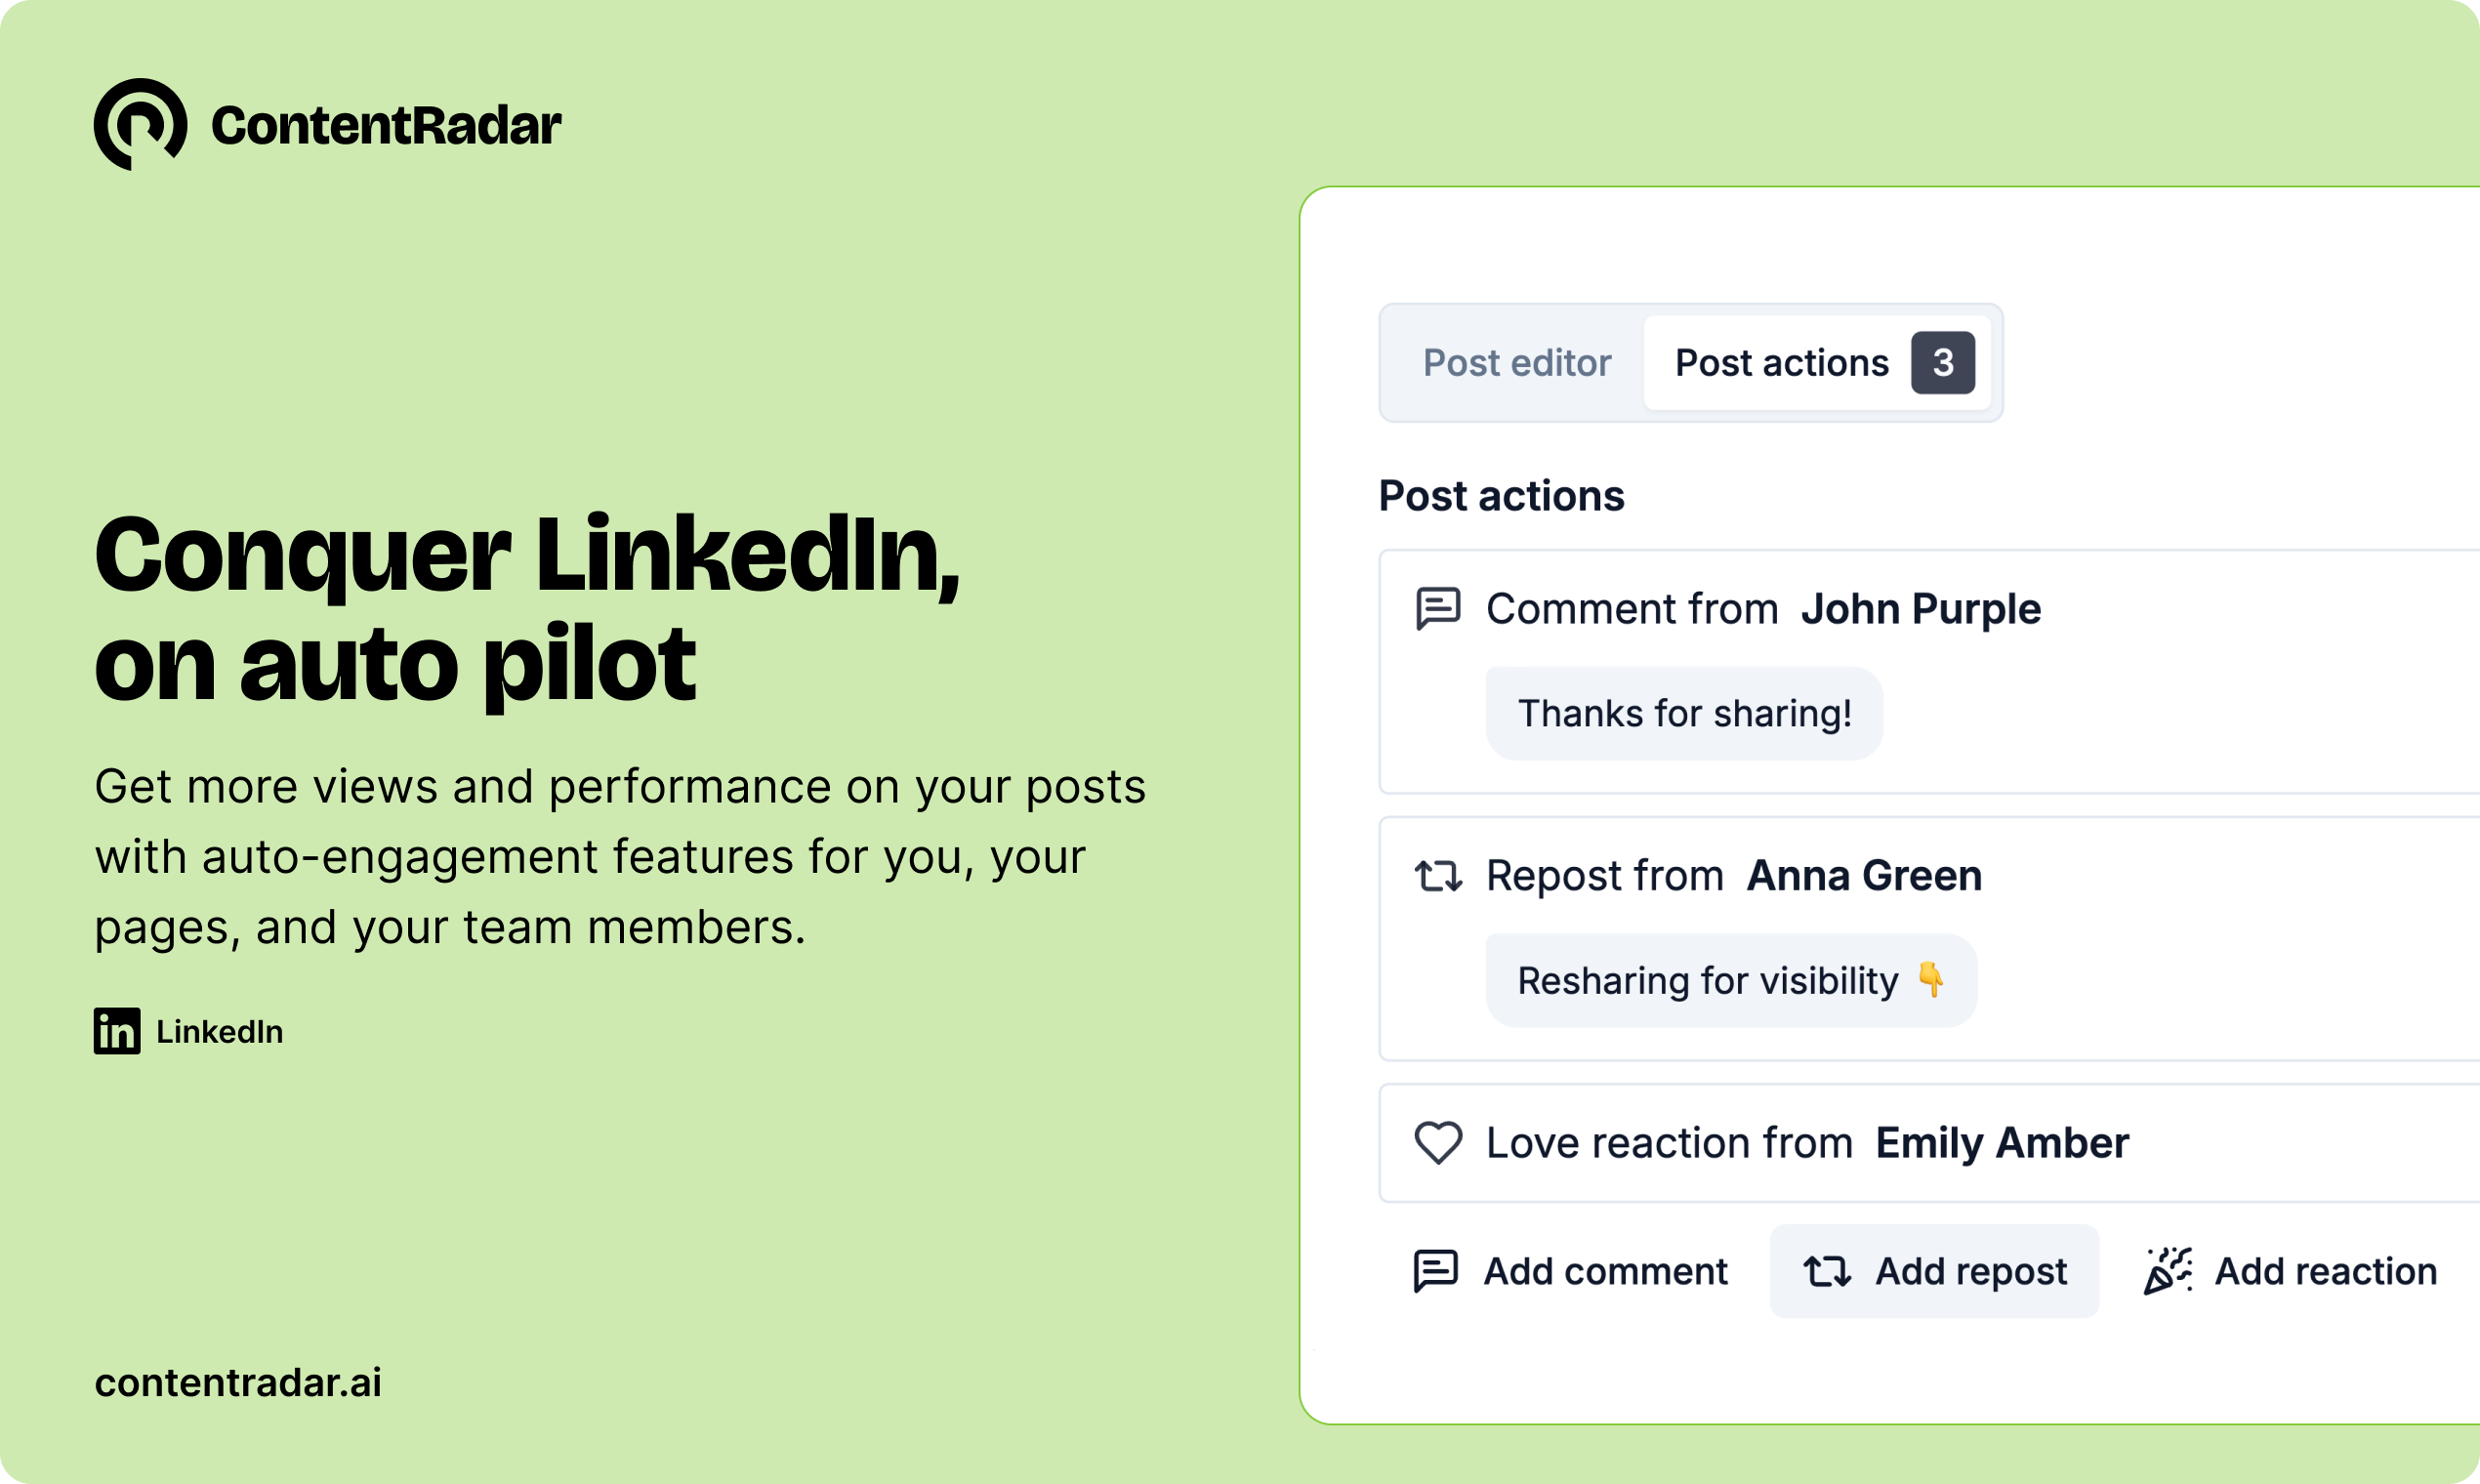Click the repost arrows icon in Add repost
The image size is (2480, 1484).
[x=1827, y=1271]
